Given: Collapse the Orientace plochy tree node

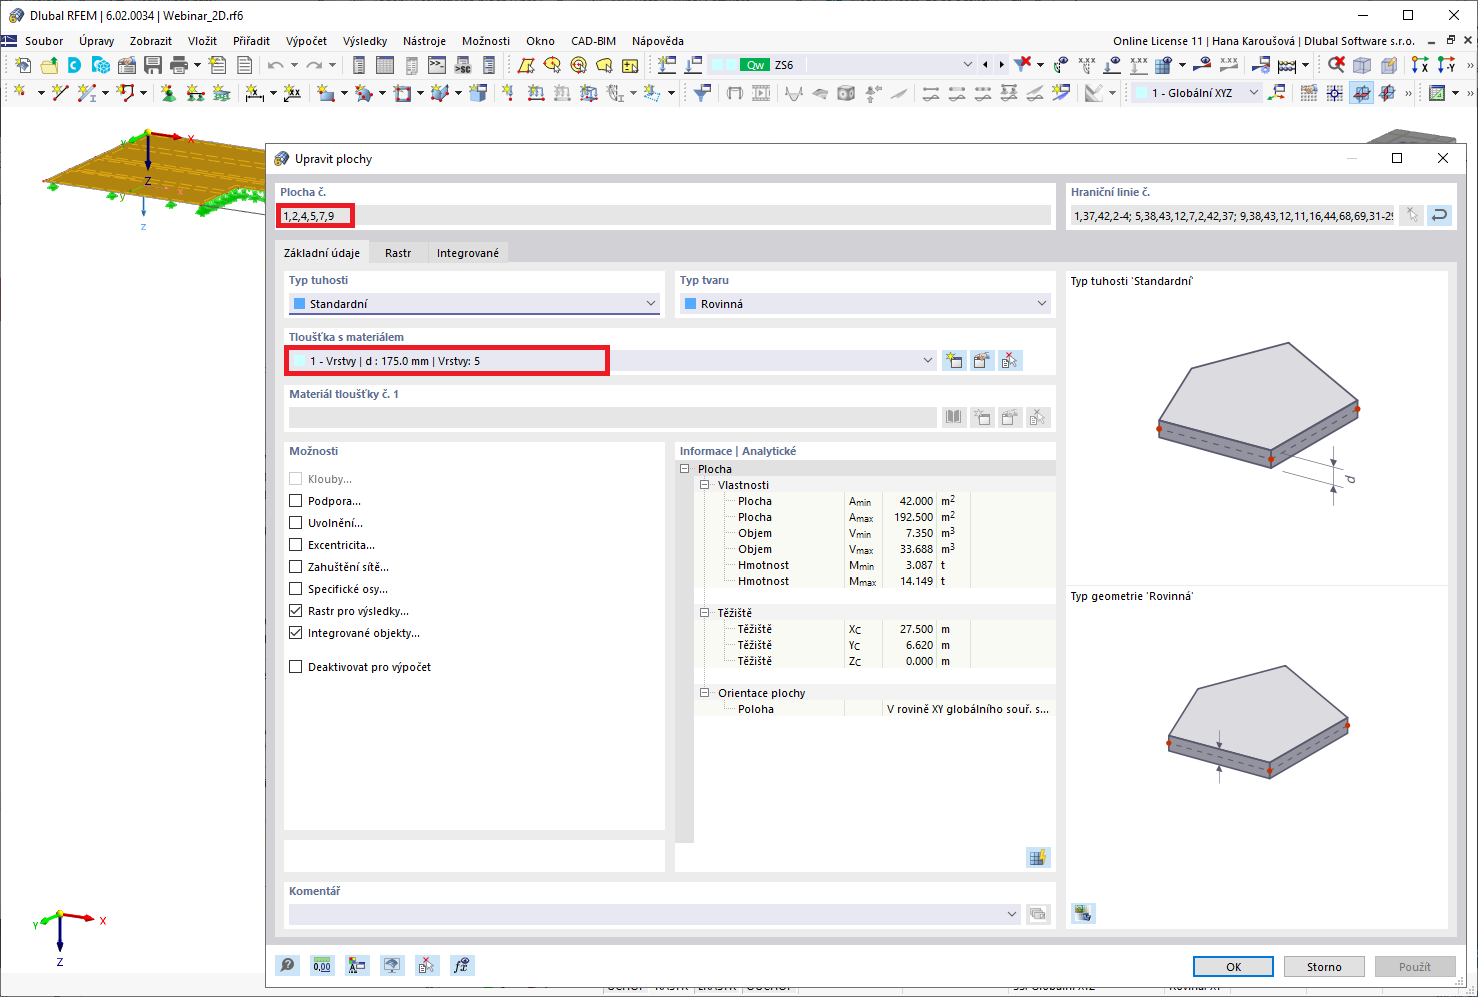Looking at the screenshot, I should click(704, 693).
